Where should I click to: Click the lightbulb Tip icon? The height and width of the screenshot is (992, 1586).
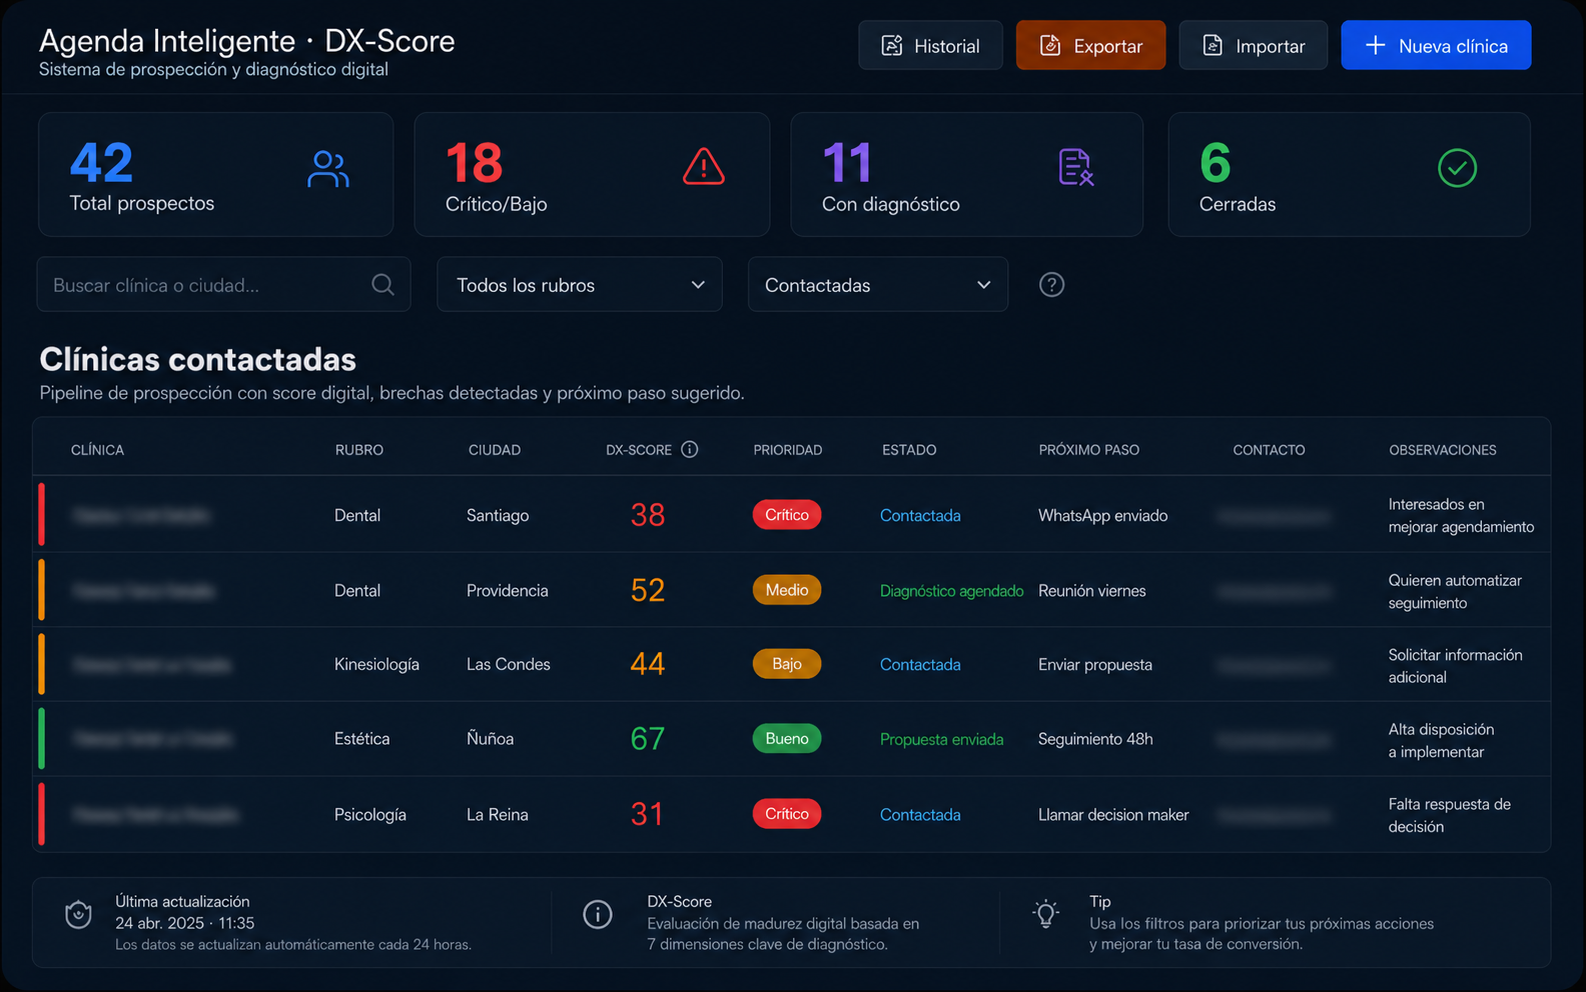point(1046,913)
